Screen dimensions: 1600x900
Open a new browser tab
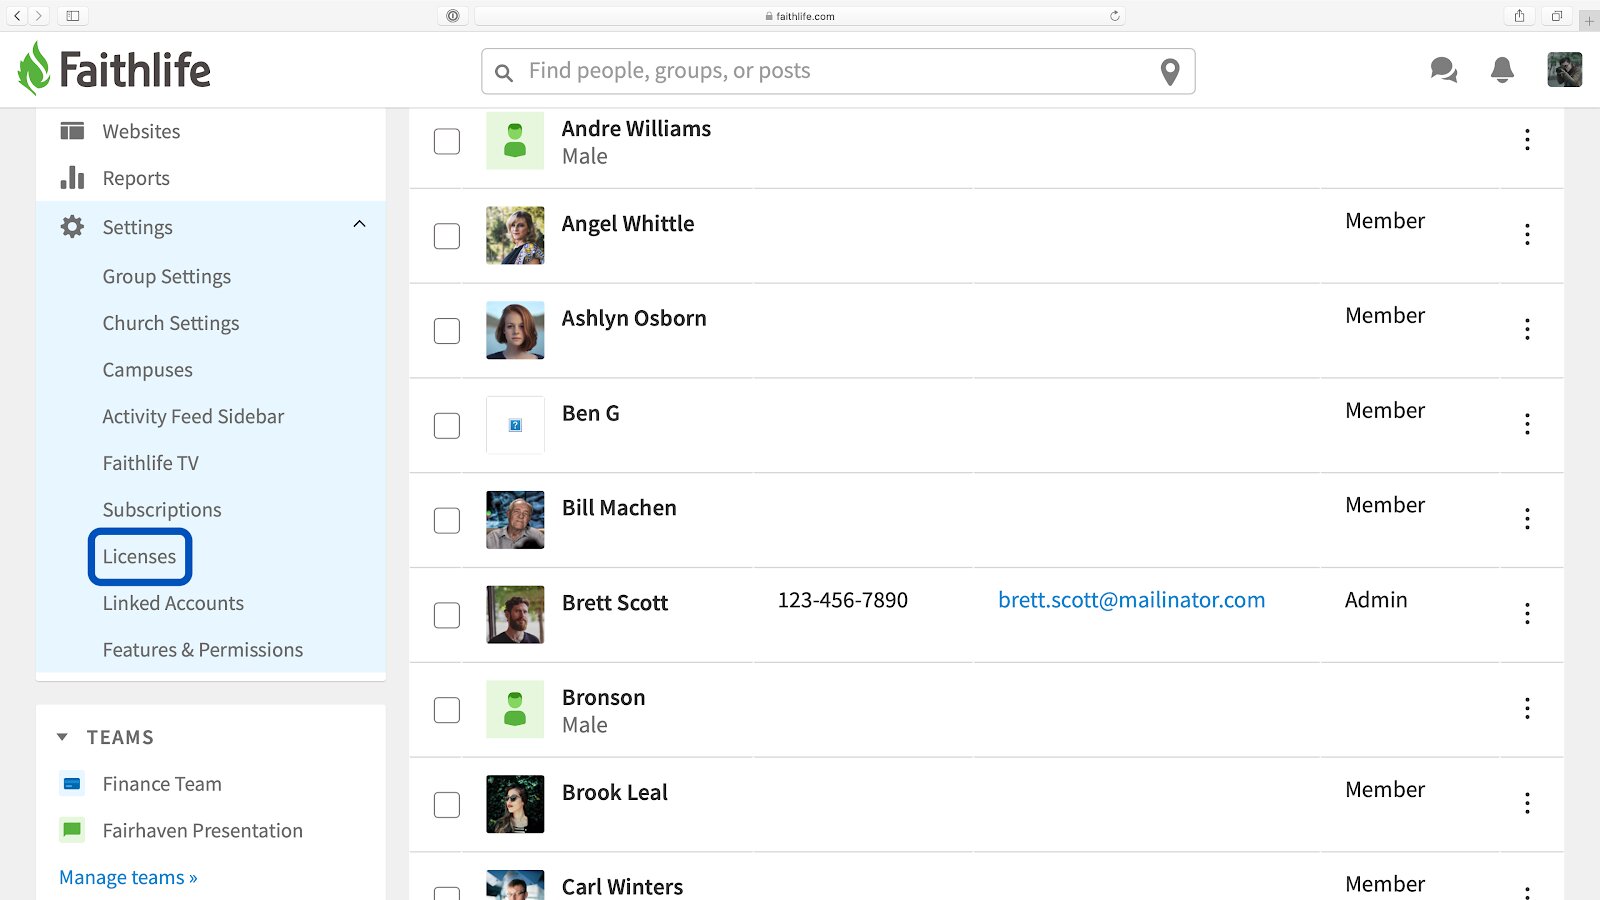[1589, 20]
